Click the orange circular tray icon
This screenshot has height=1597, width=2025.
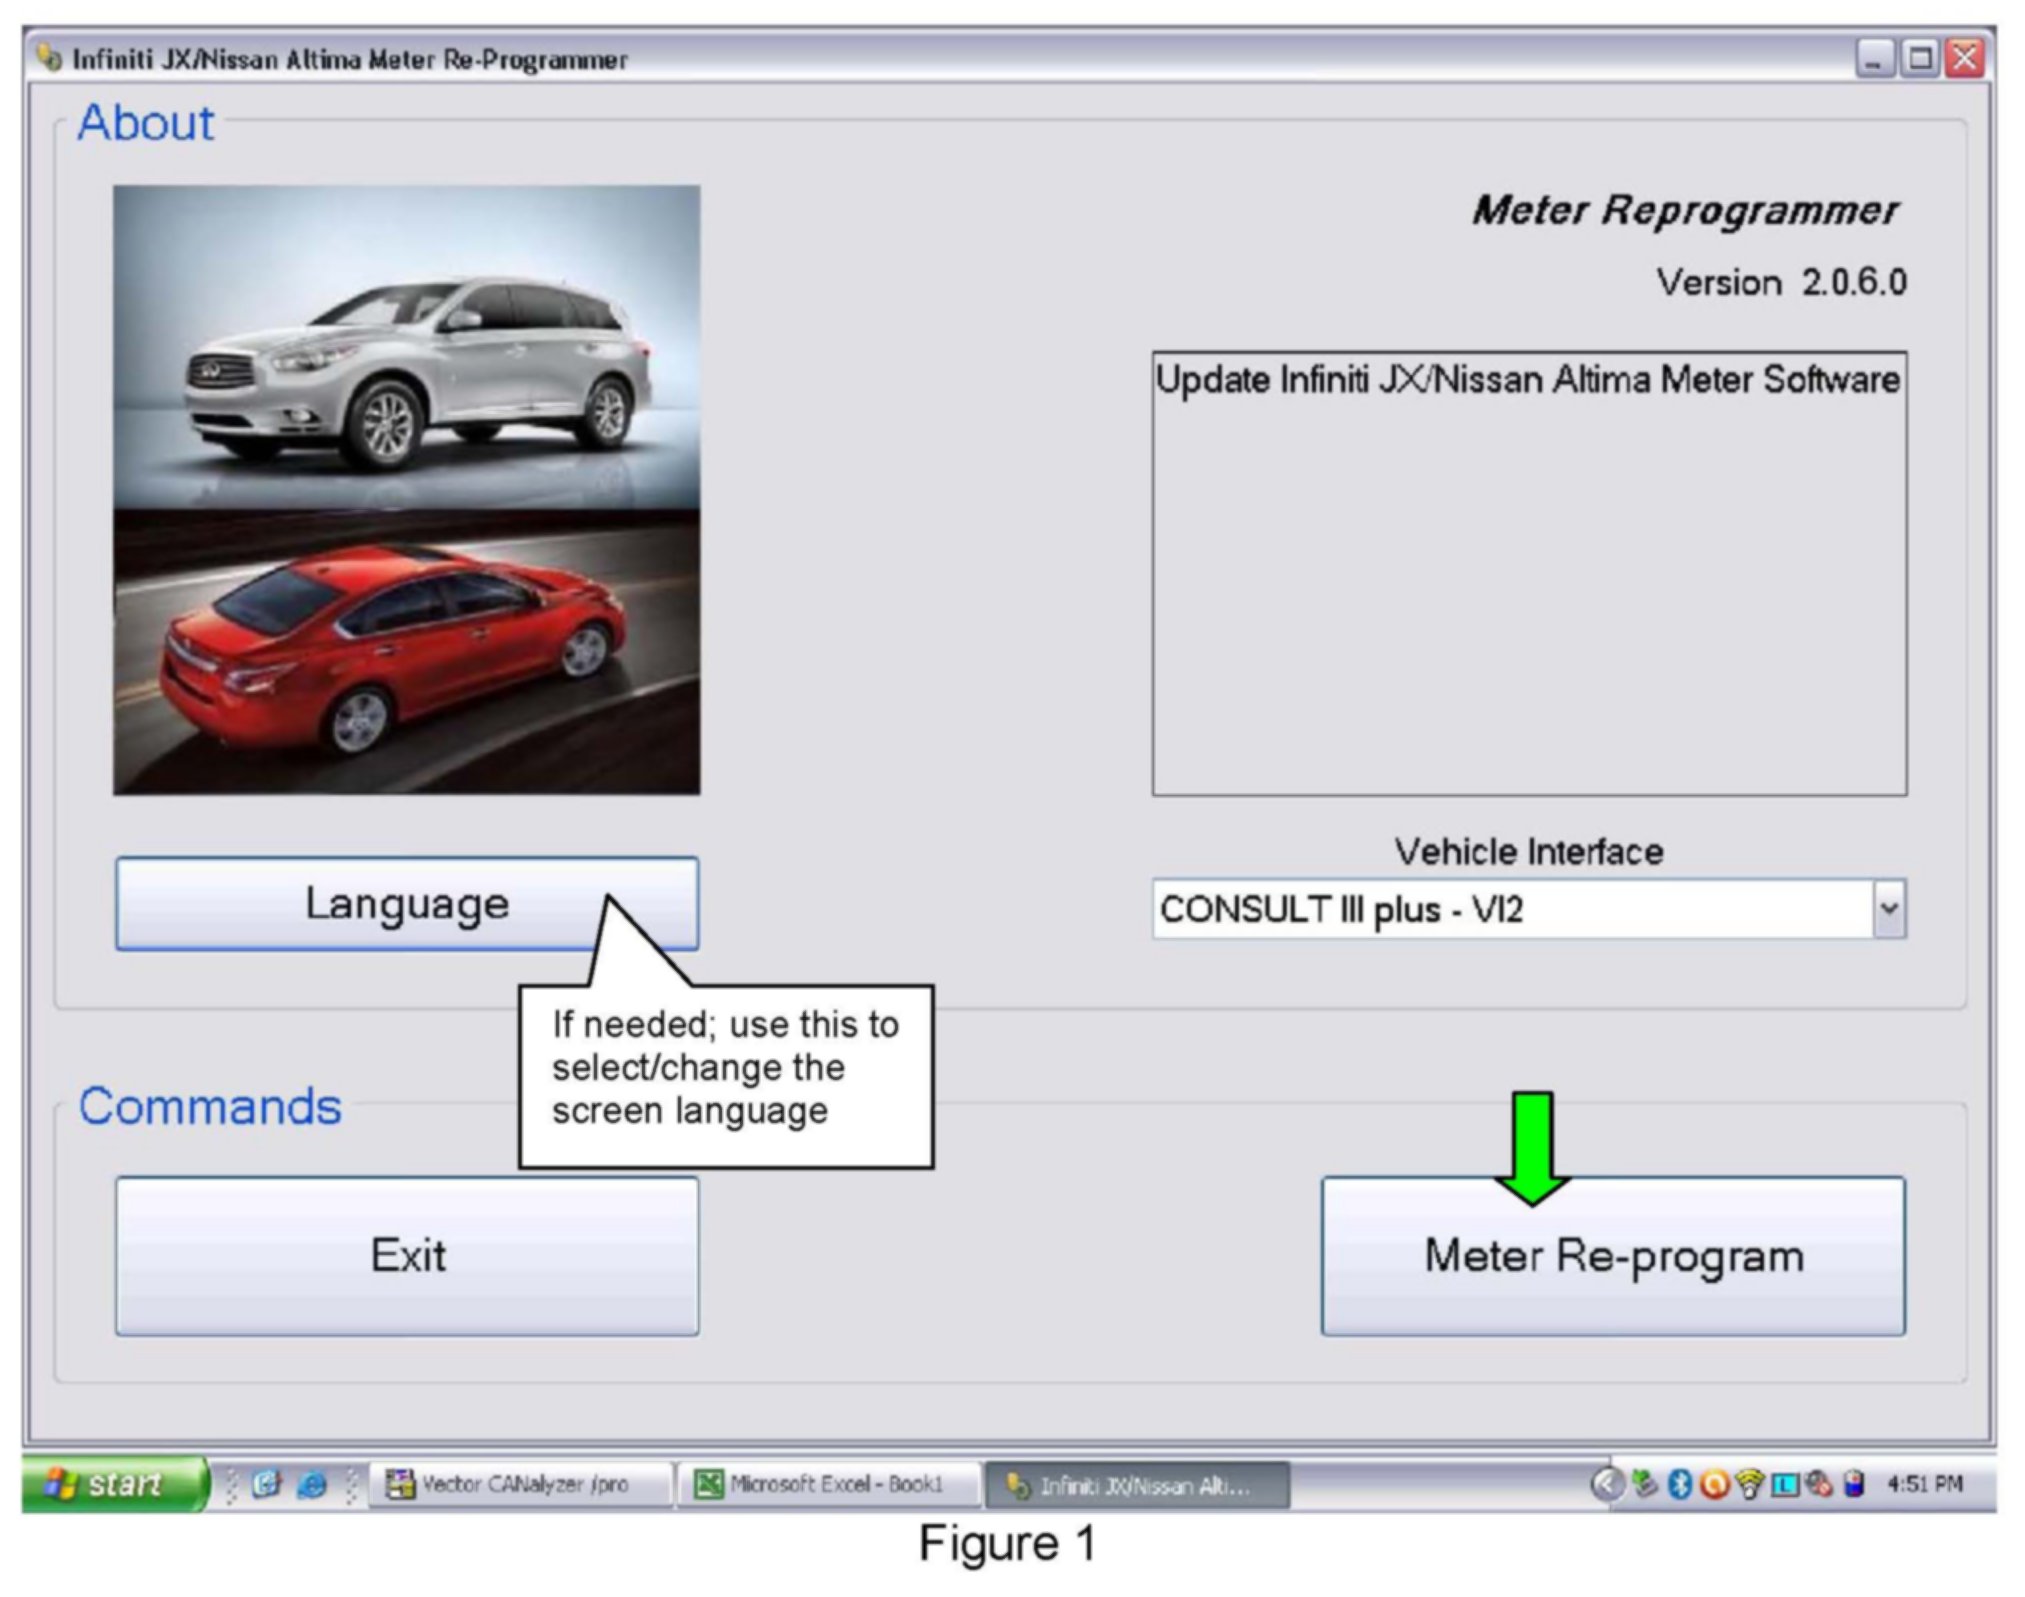click(x=1714, y=1484)
